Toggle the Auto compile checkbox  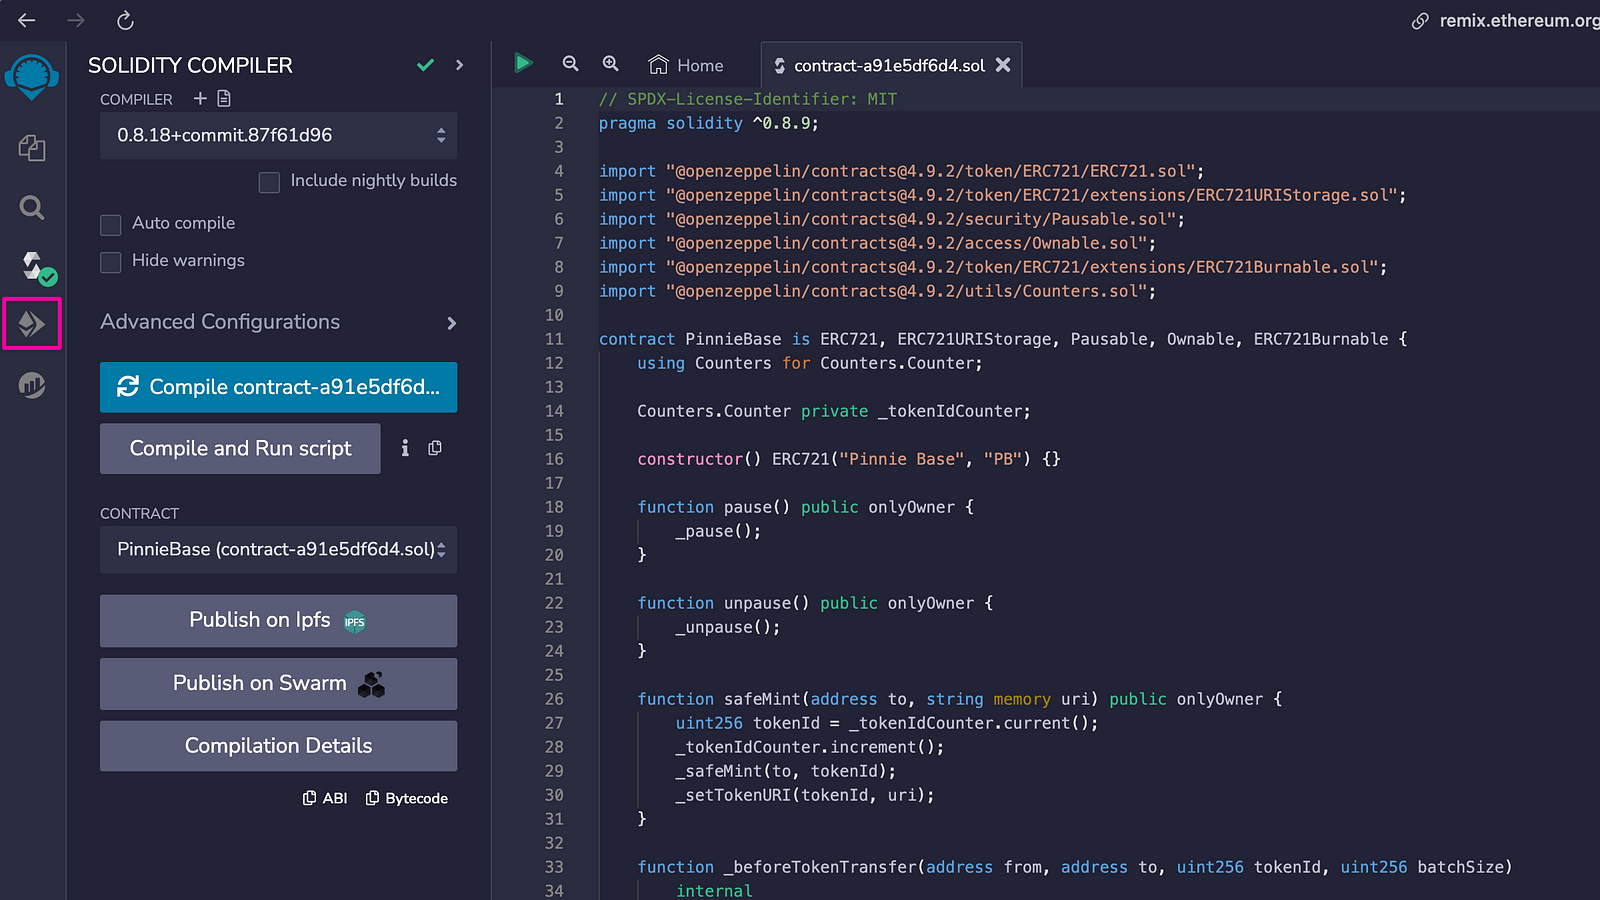tap(111, 224)
